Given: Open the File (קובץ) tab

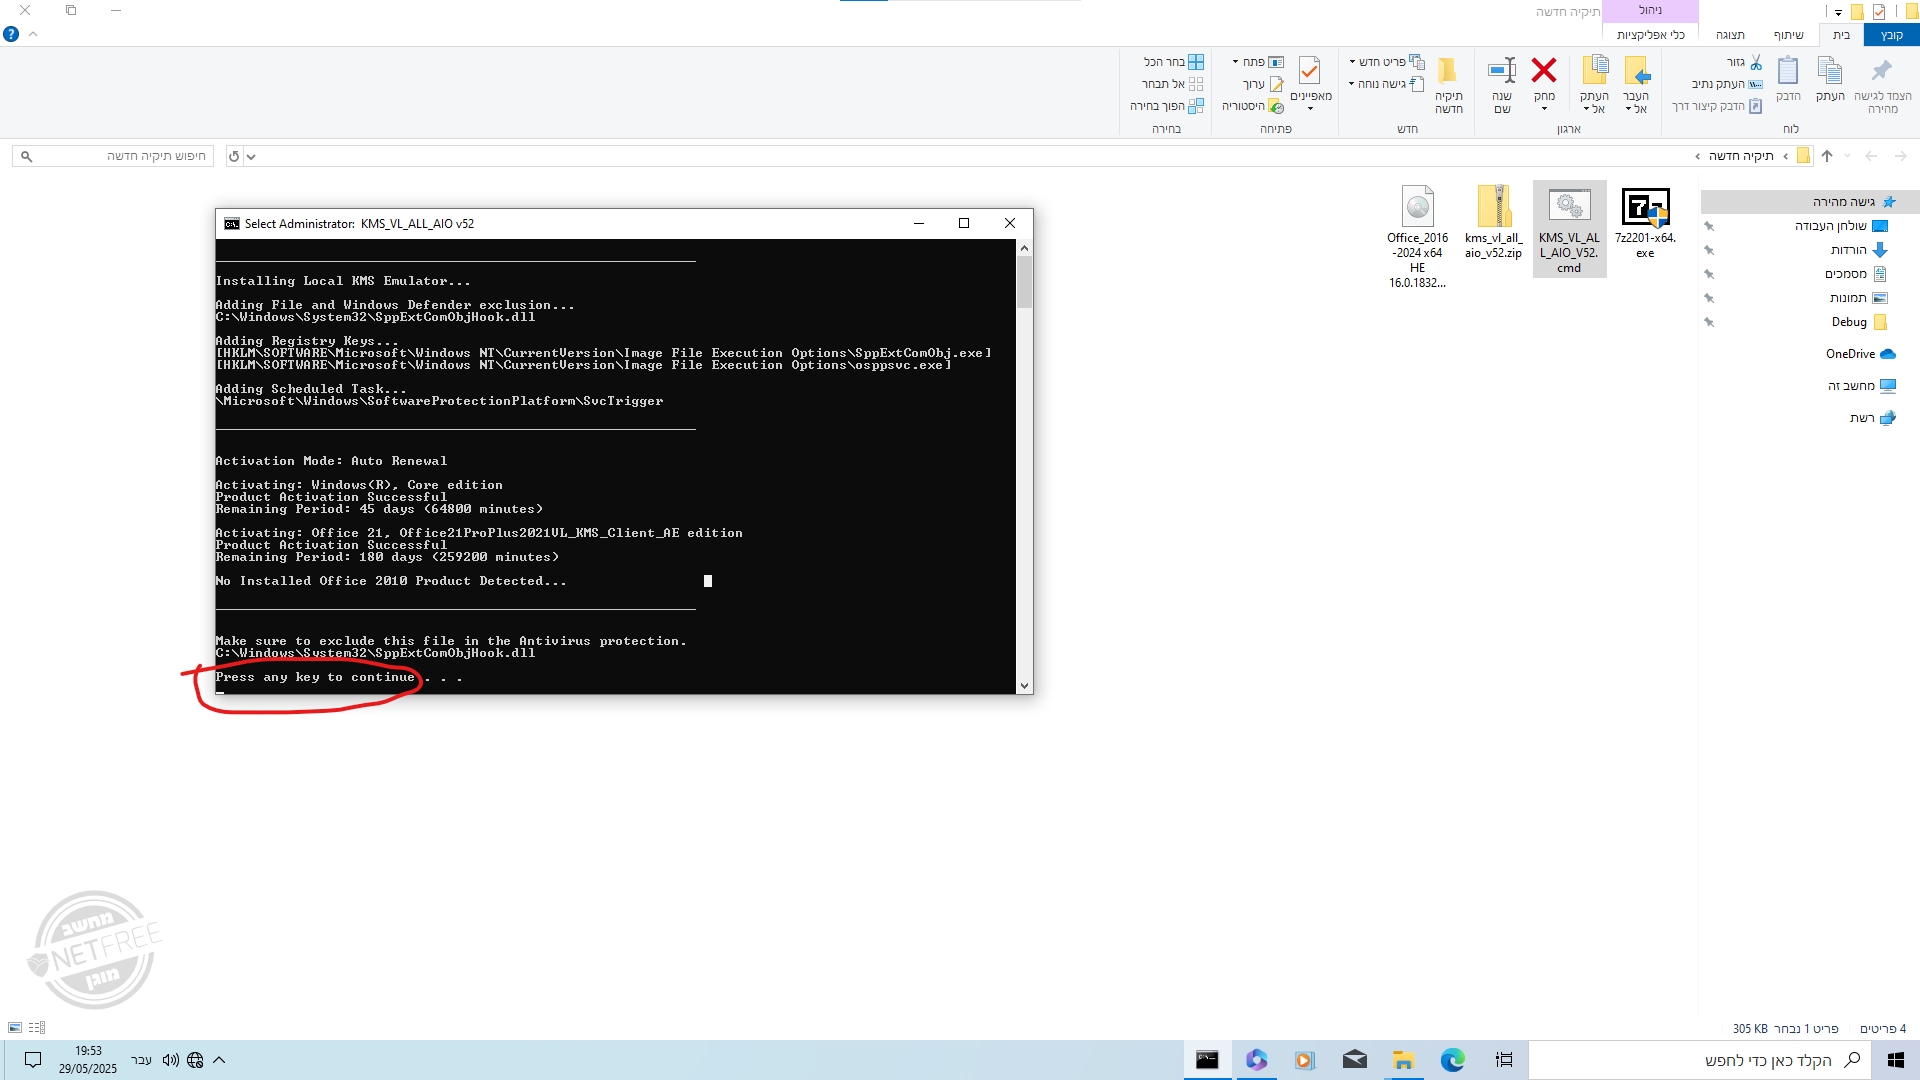Looking at the screenshot, I should point(1891,35).
